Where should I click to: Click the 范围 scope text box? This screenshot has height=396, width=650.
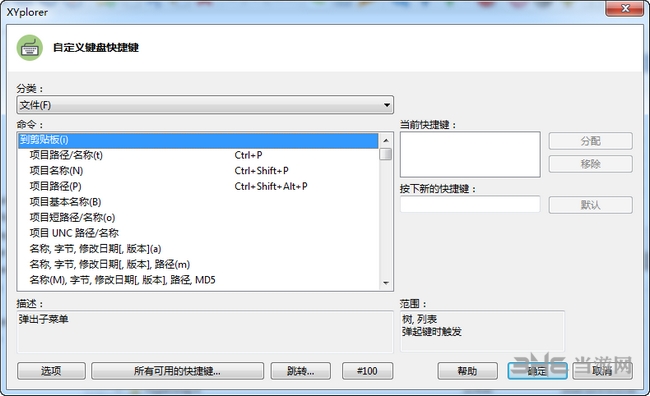(482, 332)
